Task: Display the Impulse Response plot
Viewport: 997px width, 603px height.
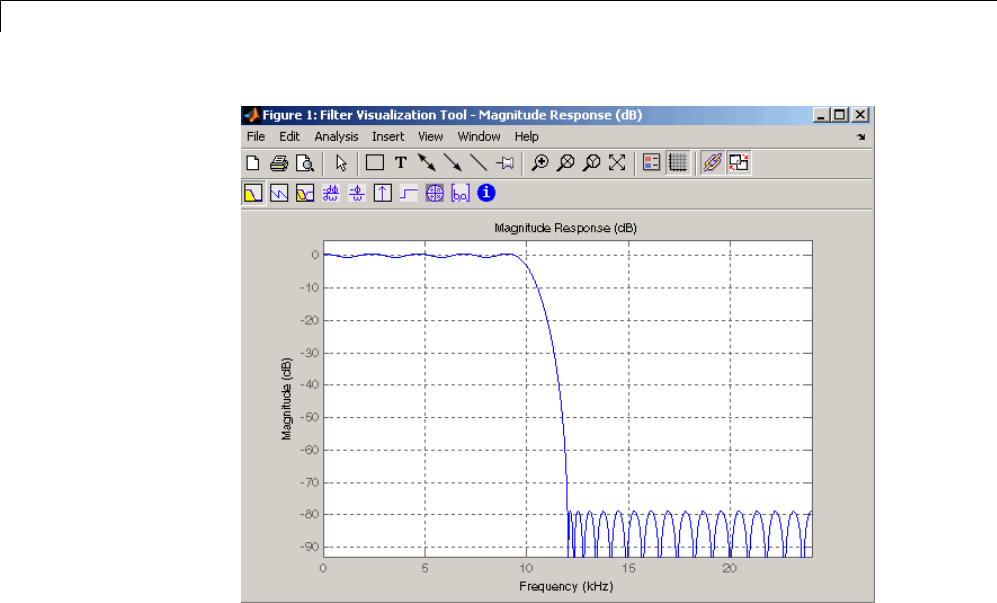Action: 383,193
